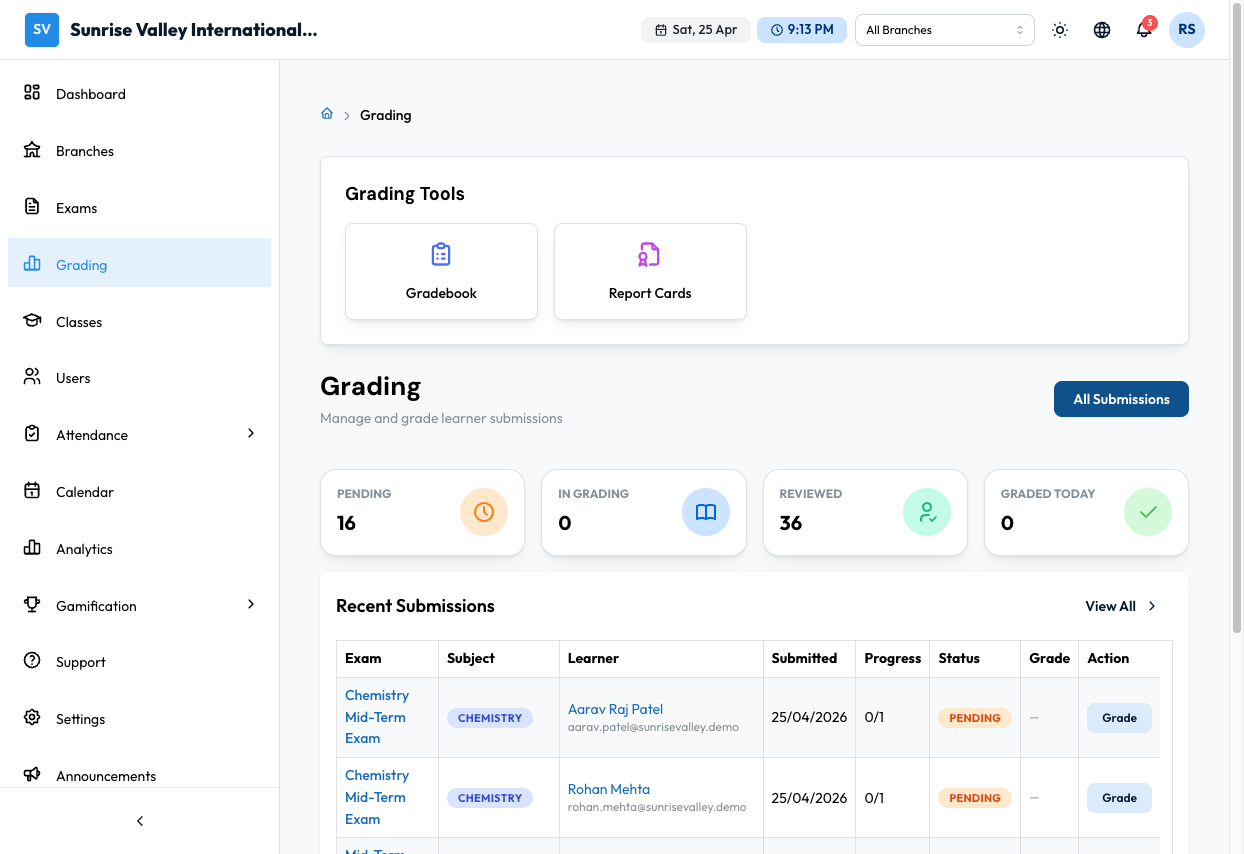
Task: Expand the Gamification submenu chevron
Action: pos(251,605)
